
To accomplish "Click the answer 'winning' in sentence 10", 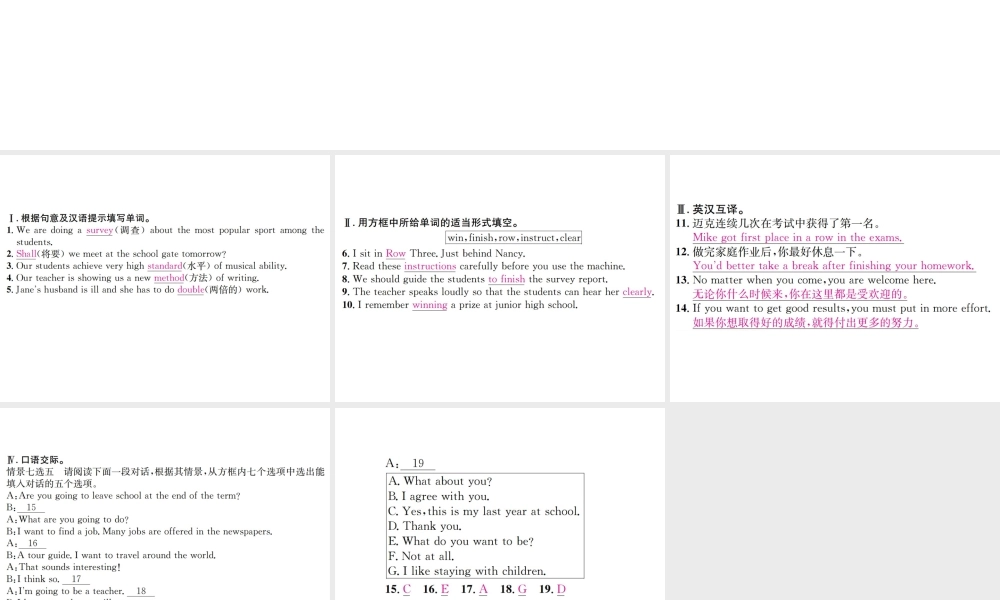I will click(x=429, y=305).
